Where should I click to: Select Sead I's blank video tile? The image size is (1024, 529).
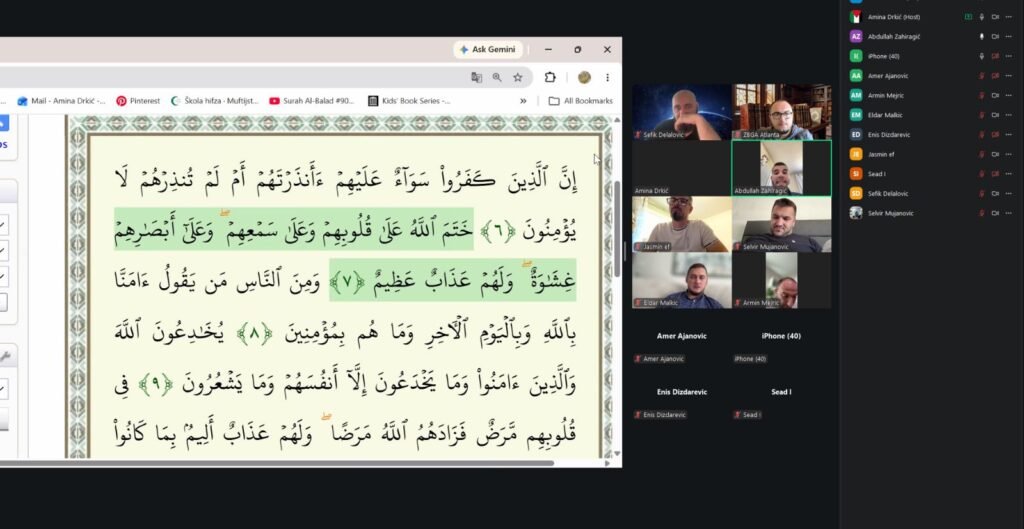tap(782, 393)
